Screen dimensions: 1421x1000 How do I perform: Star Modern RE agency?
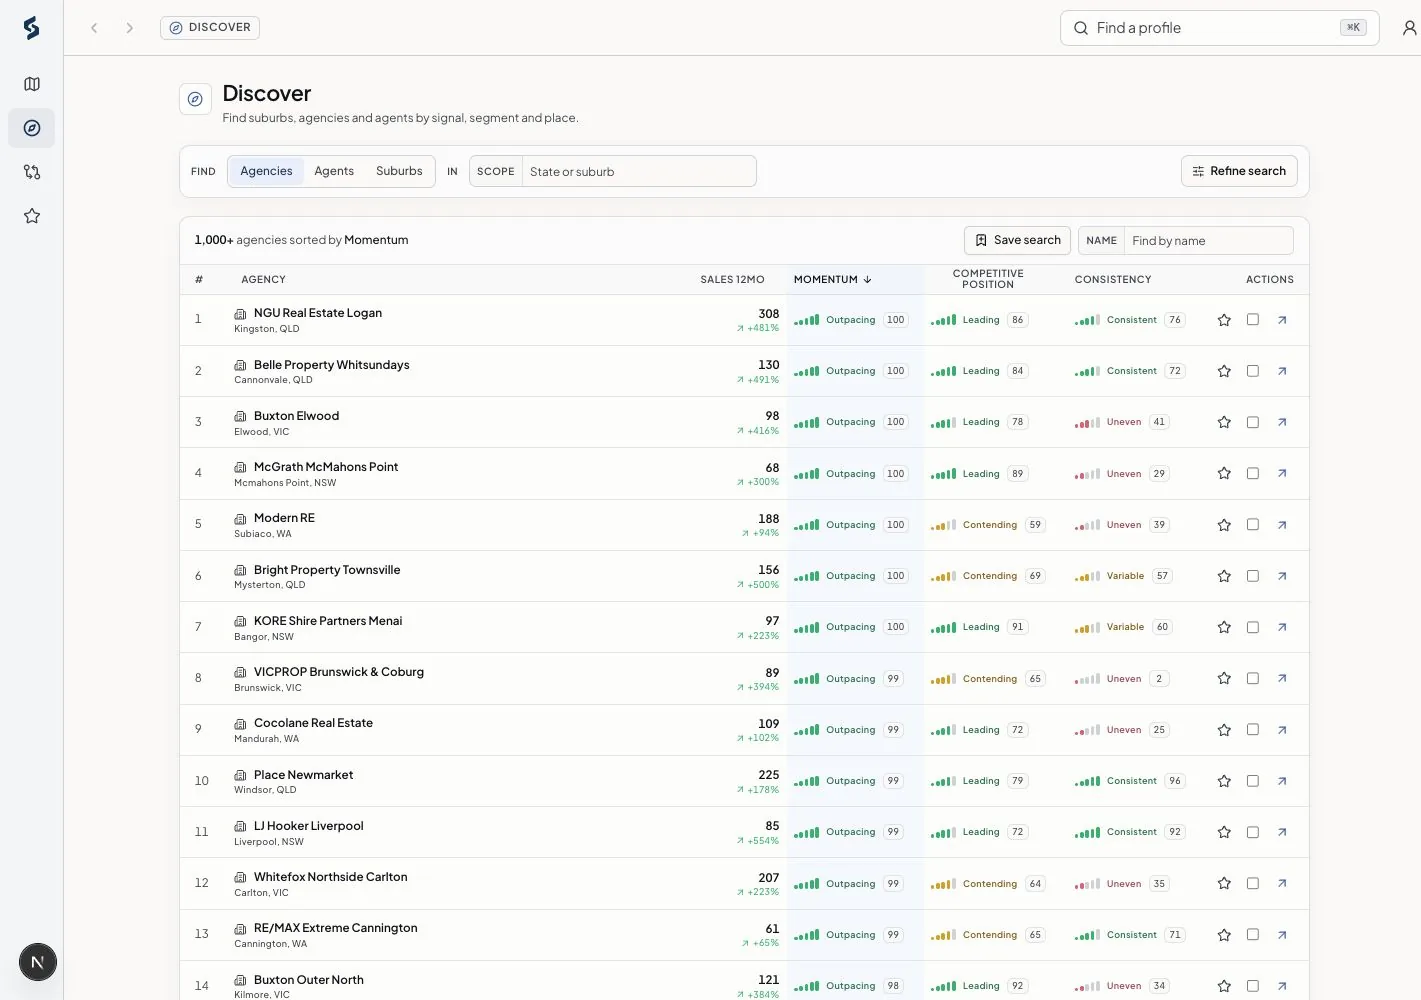tap(1224, 525)
